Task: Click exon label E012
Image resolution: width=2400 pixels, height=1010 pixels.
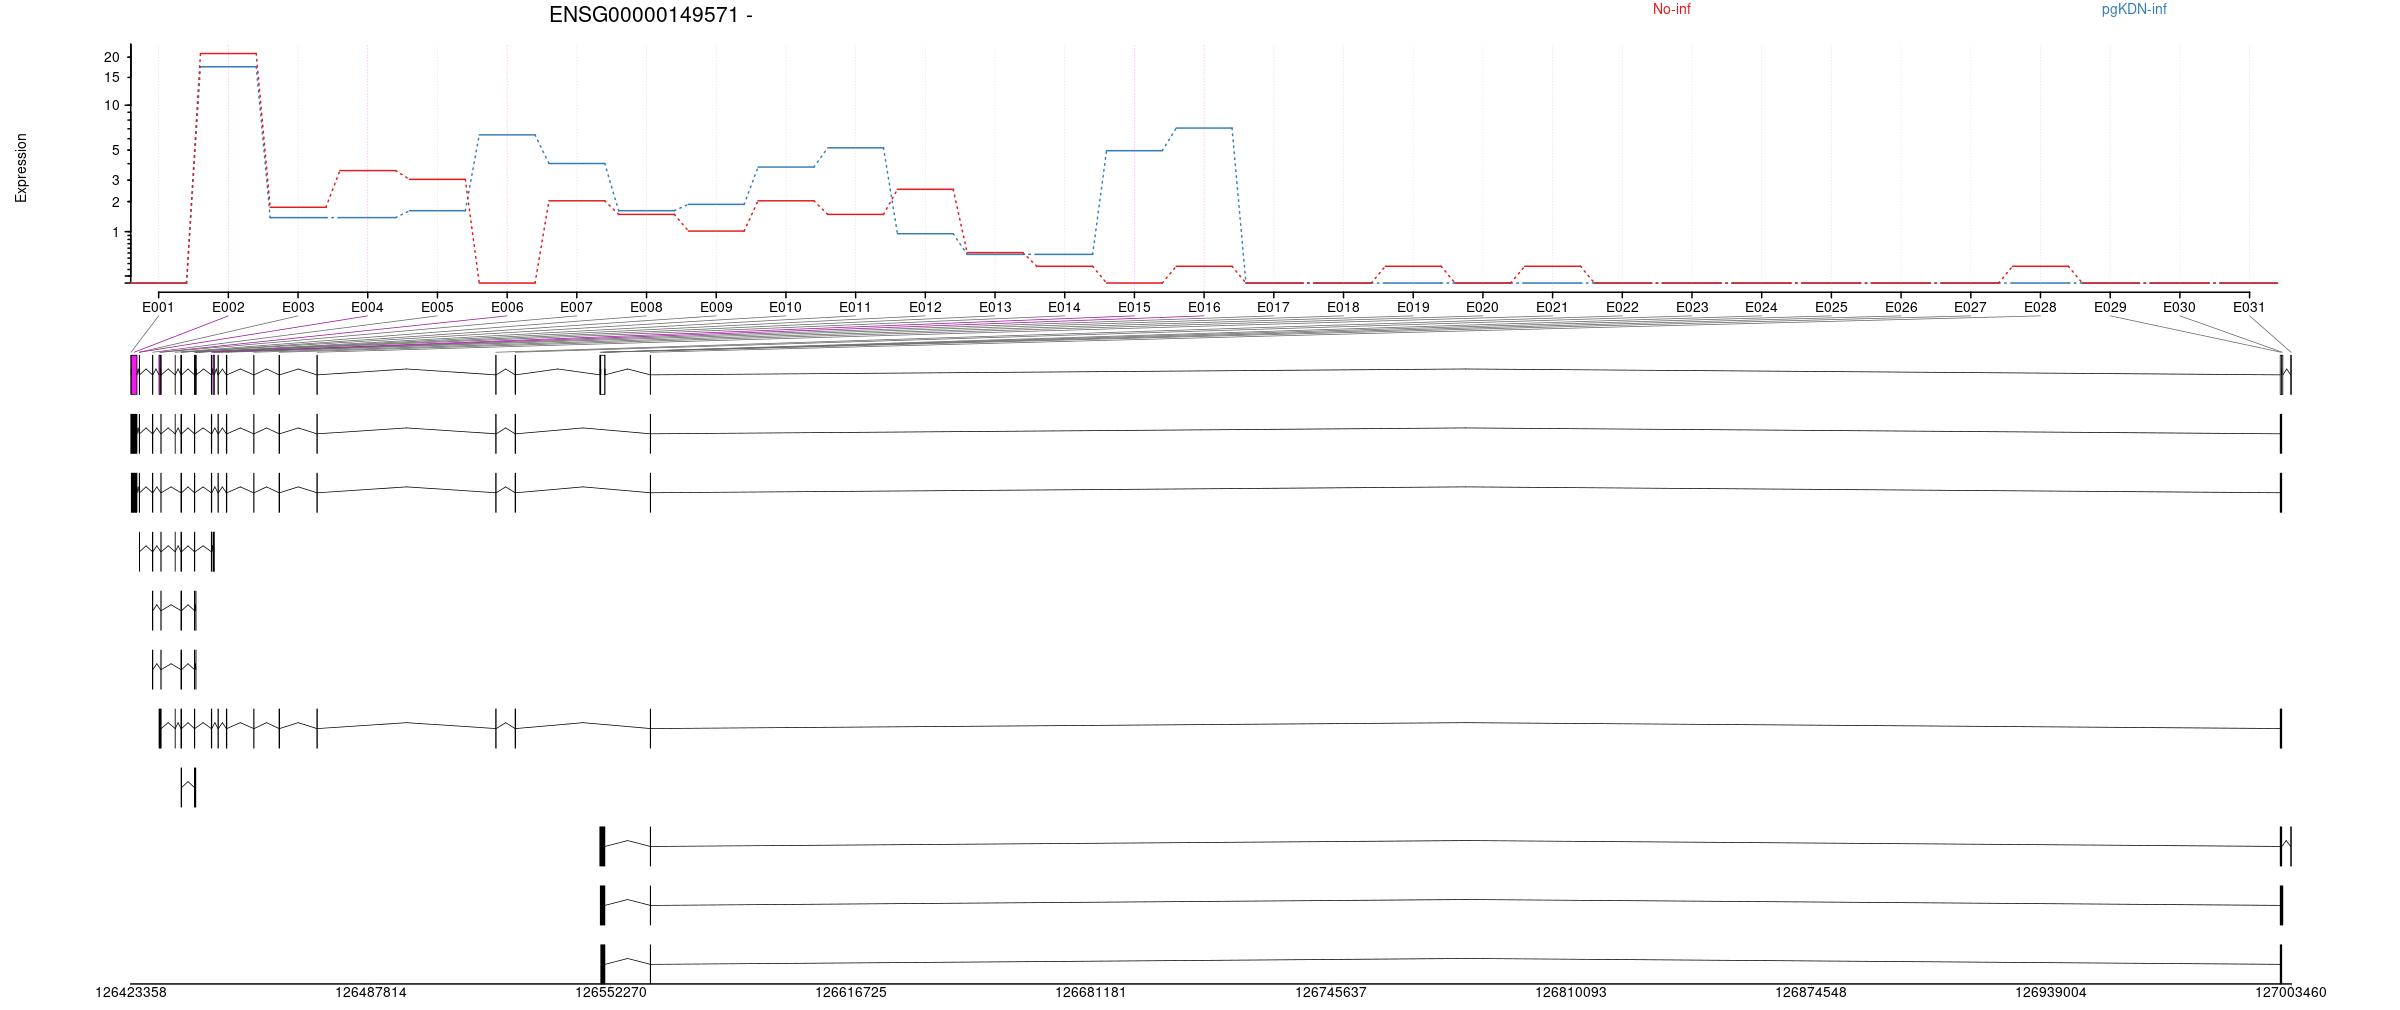Action: click(925, 307)
